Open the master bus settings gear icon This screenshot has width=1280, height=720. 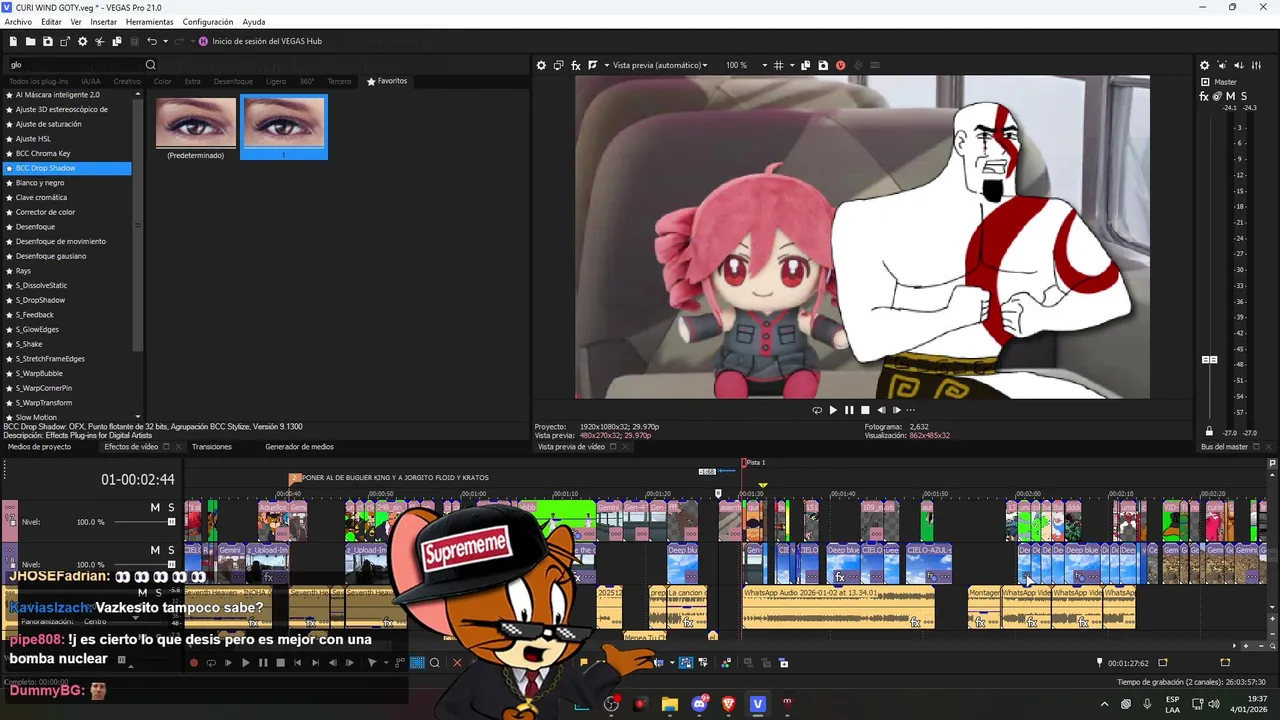(1205, 65)
